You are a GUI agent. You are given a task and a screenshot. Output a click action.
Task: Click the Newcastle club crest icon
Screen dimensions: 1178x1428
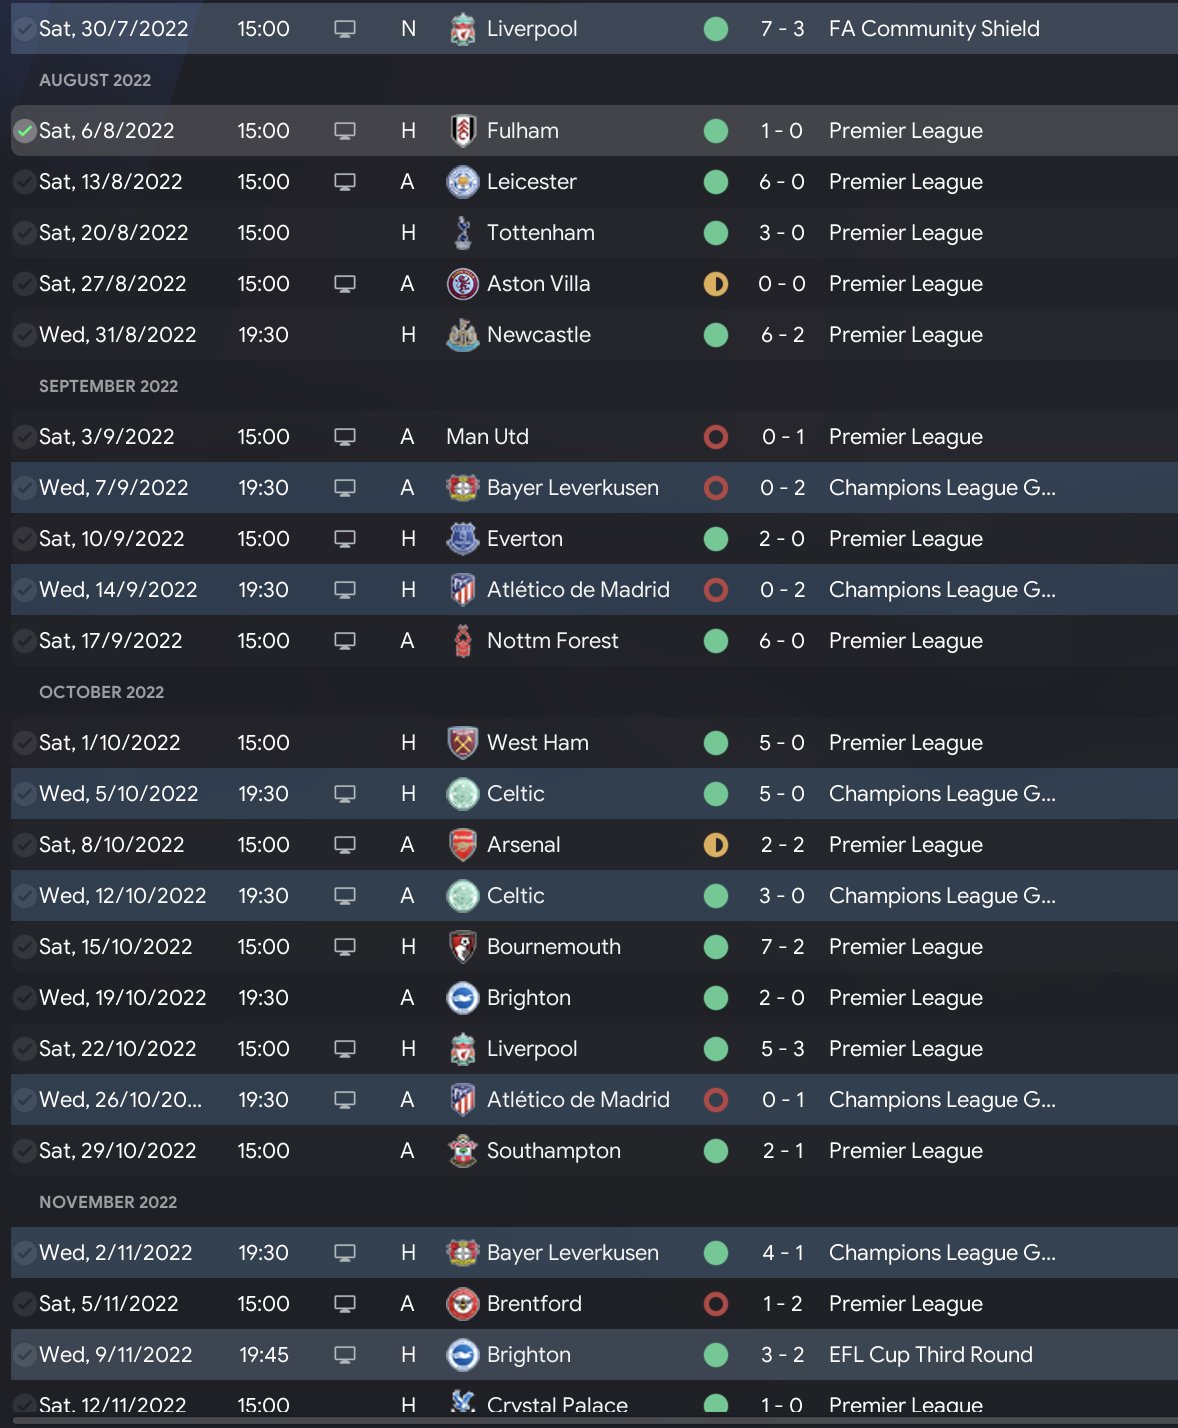(x=462, y=335)
